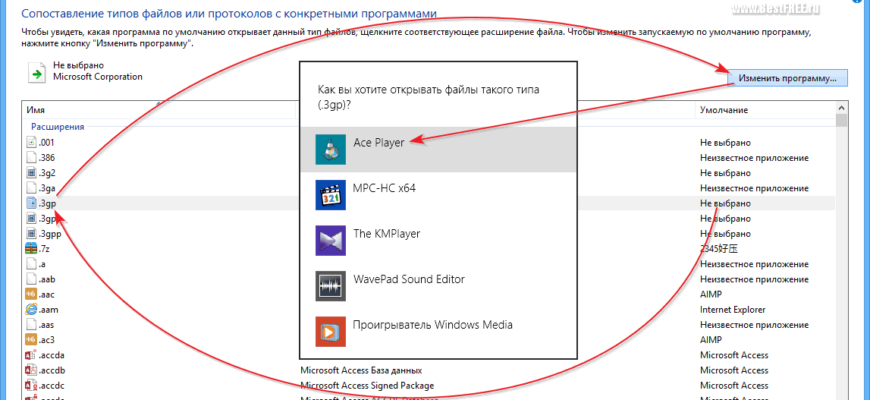Click Неизвестное приложение in the .aas row
This screenshot has height=400, width=870.
point(754,325)
